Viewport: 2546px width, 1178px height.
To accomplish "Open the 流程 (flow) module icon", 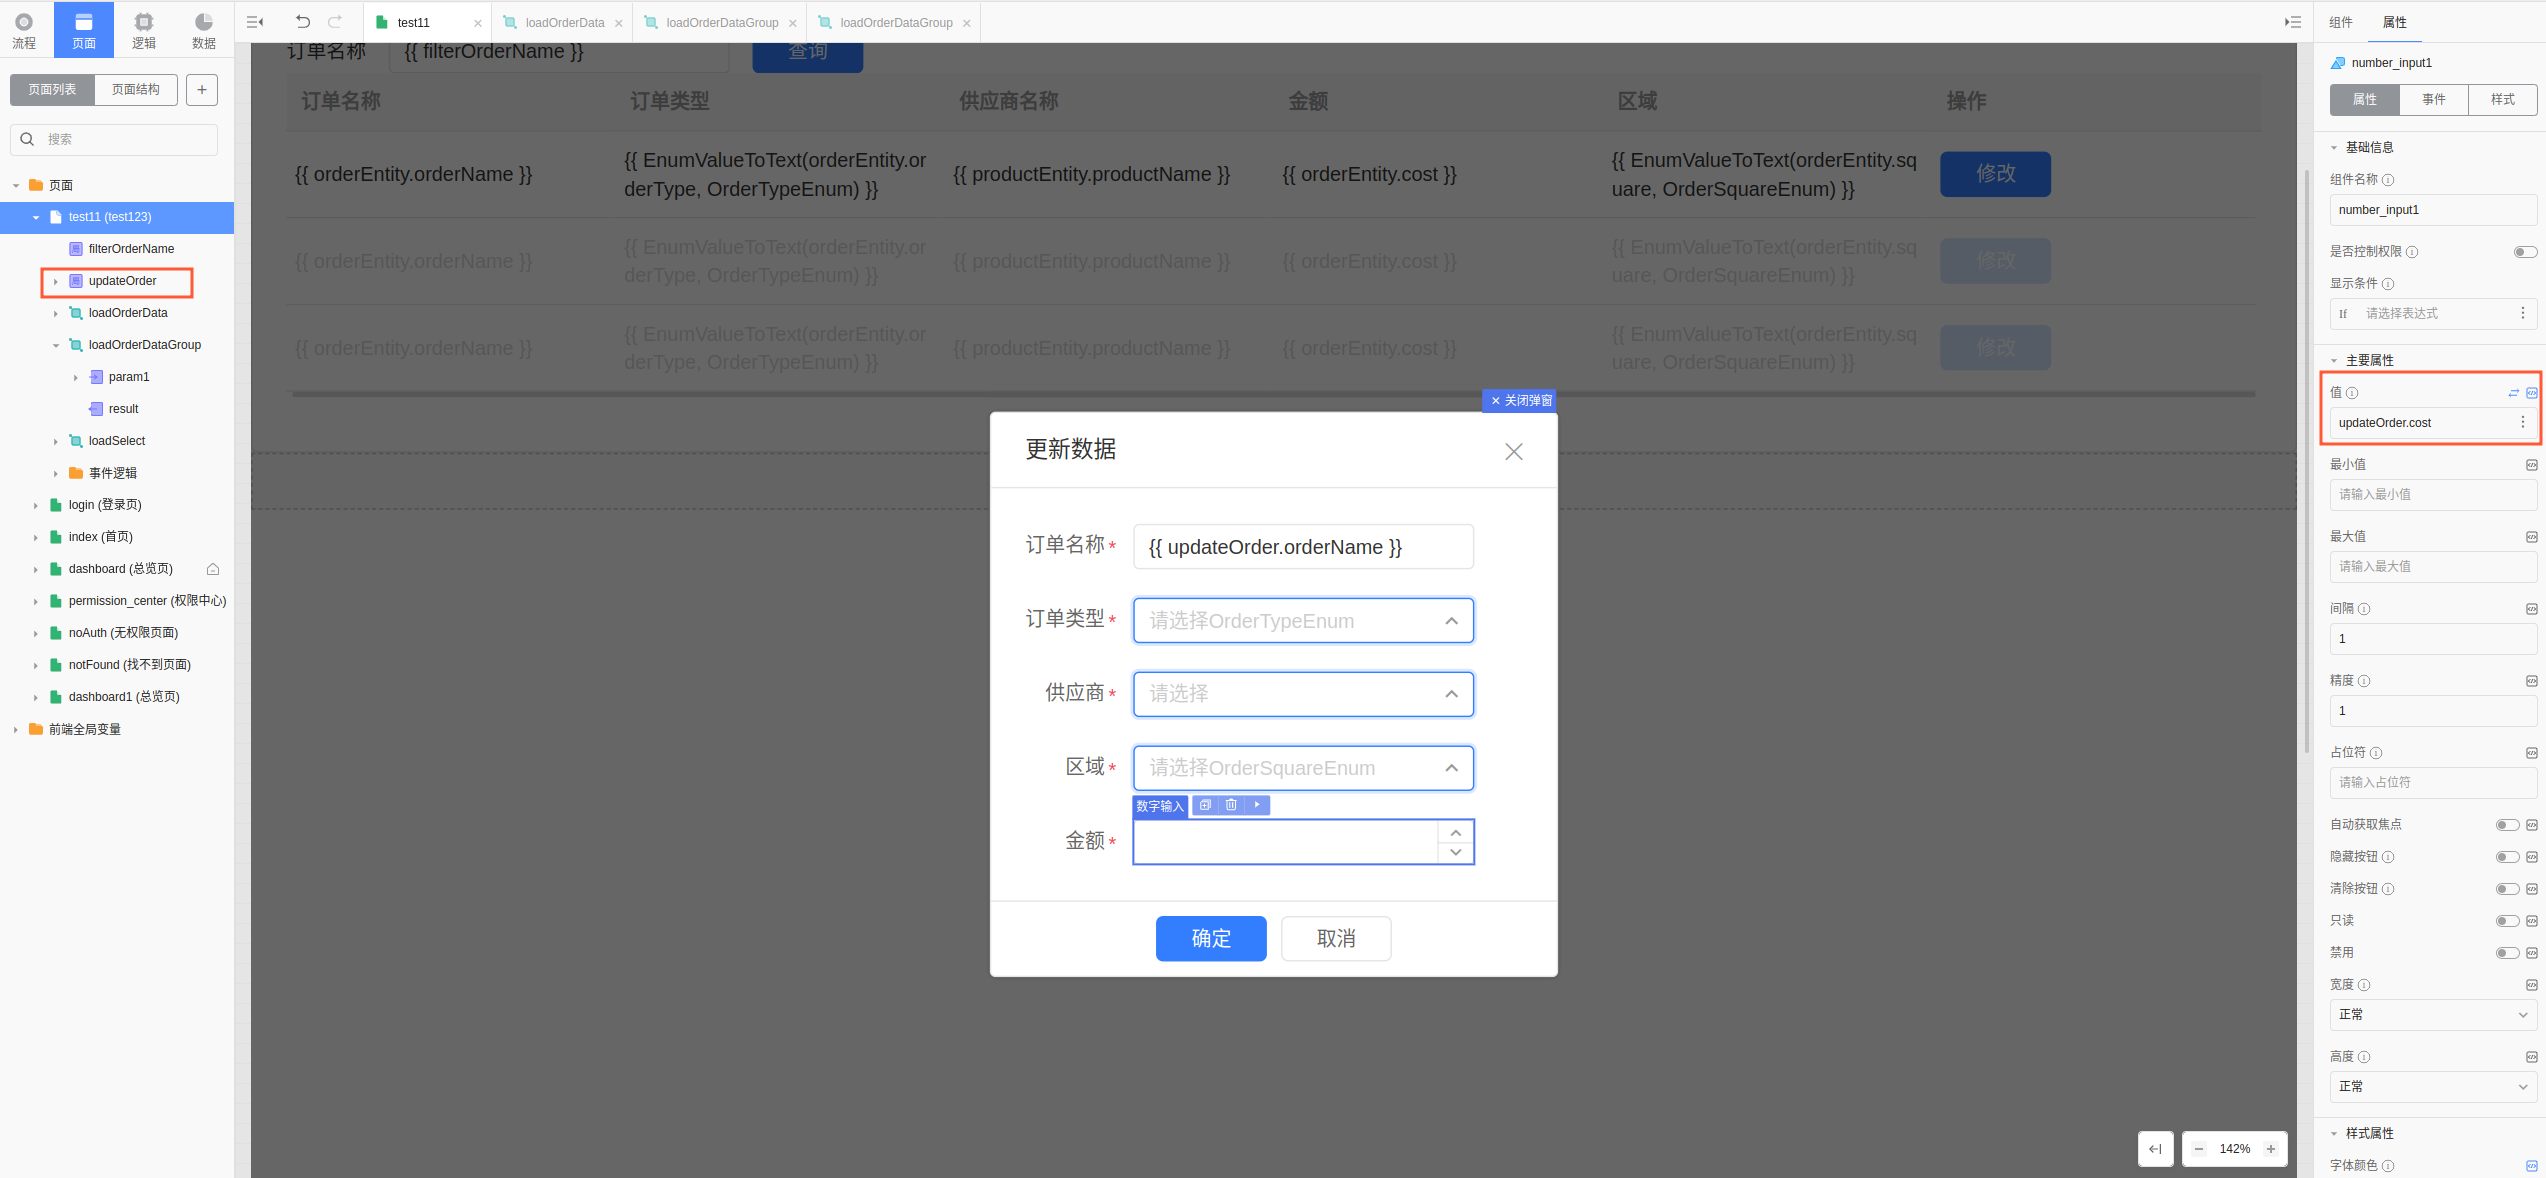I will pyautogui.click(x=24, y=29).
